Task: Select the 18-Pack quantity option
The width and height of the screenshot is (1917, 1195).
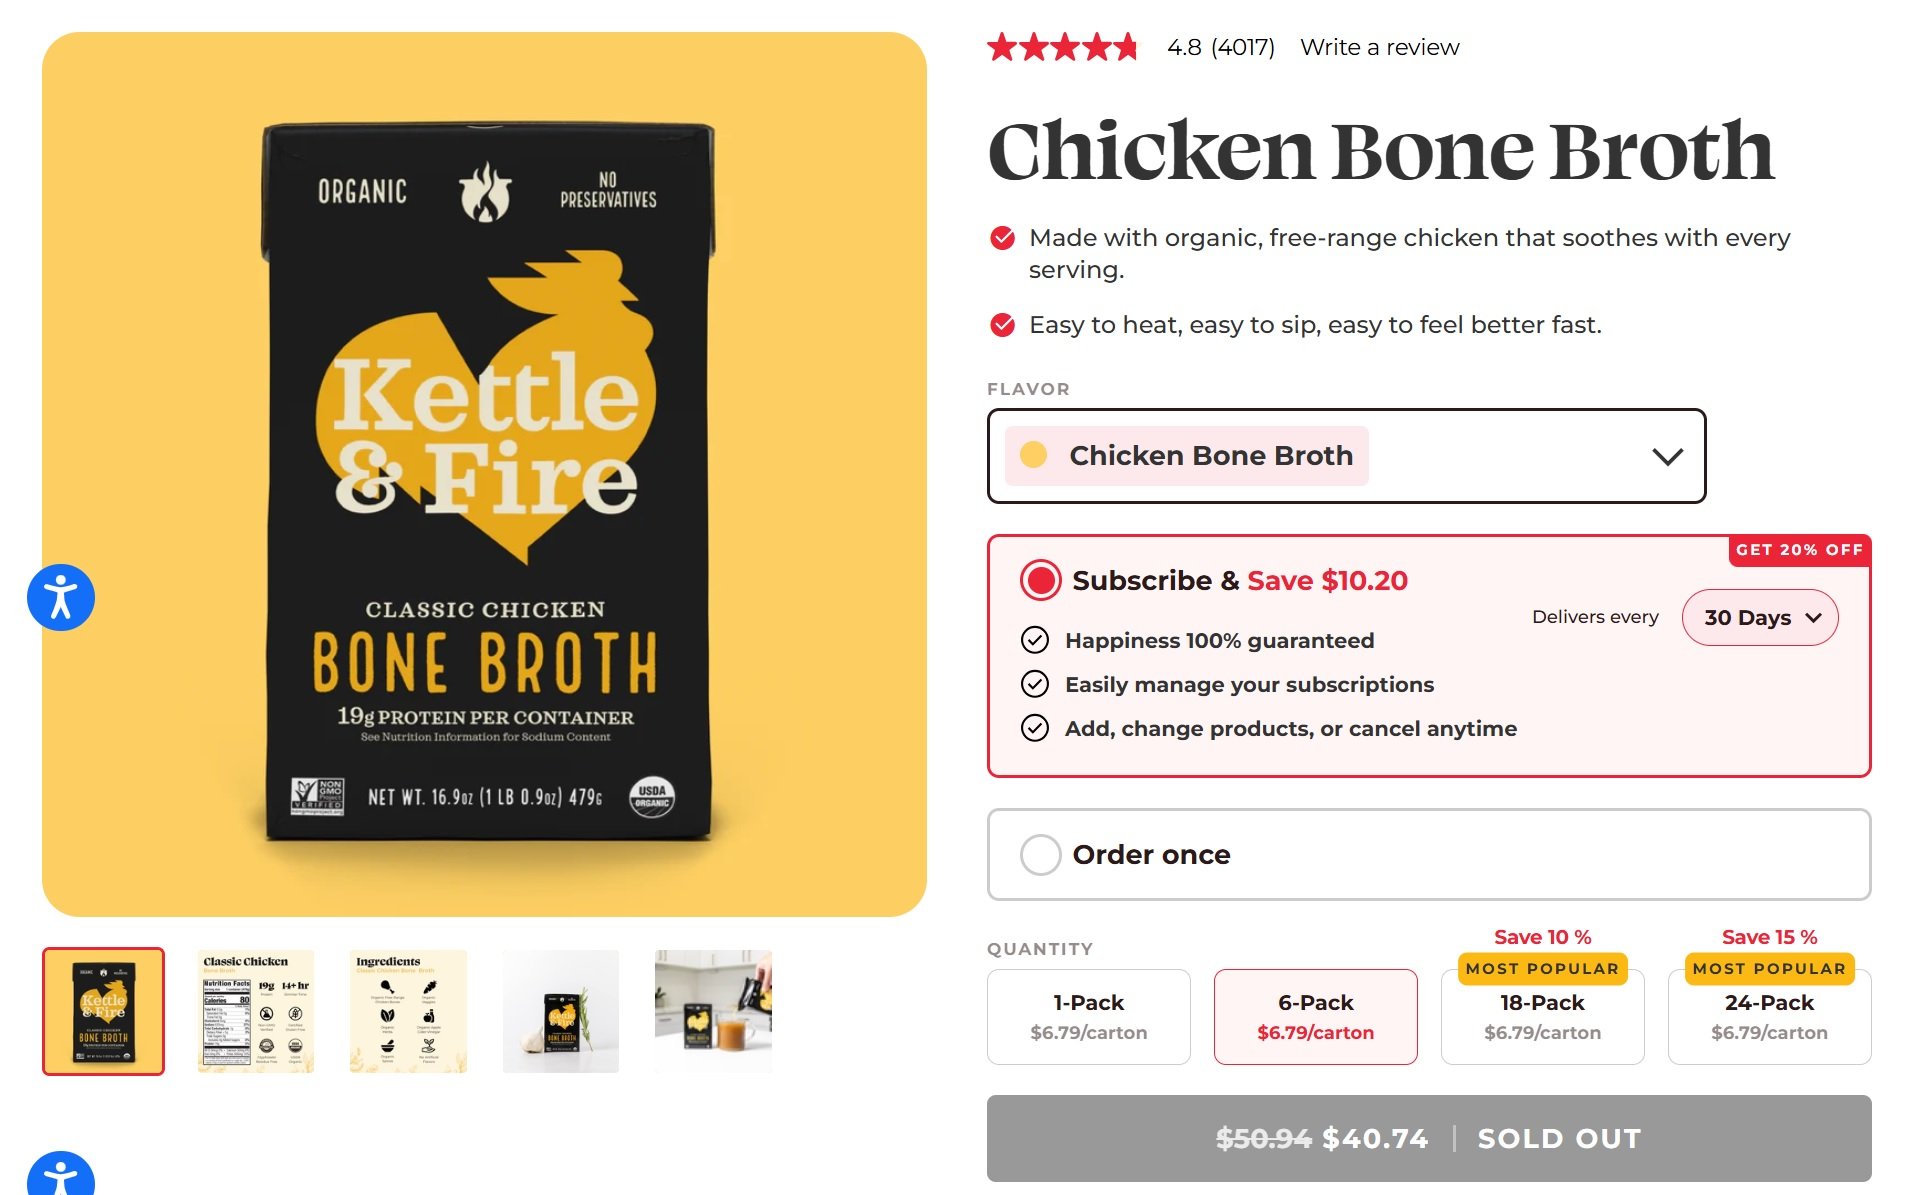Action: coord(1542,1016)
